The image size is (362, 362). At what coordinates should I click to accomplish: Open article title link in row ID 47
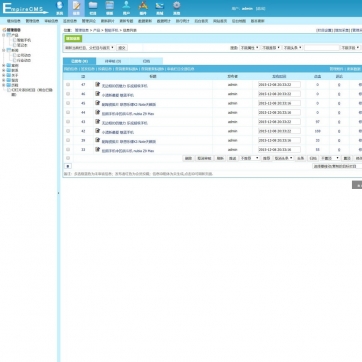pyautogui.click(x=124, y=86)
